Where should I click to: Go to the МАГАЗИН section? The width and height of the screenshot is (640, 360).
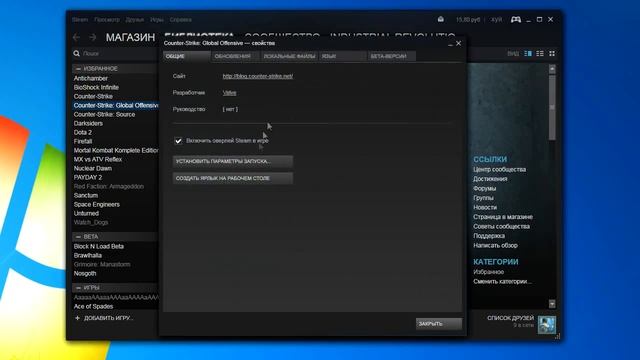click(x=130, y=37)
